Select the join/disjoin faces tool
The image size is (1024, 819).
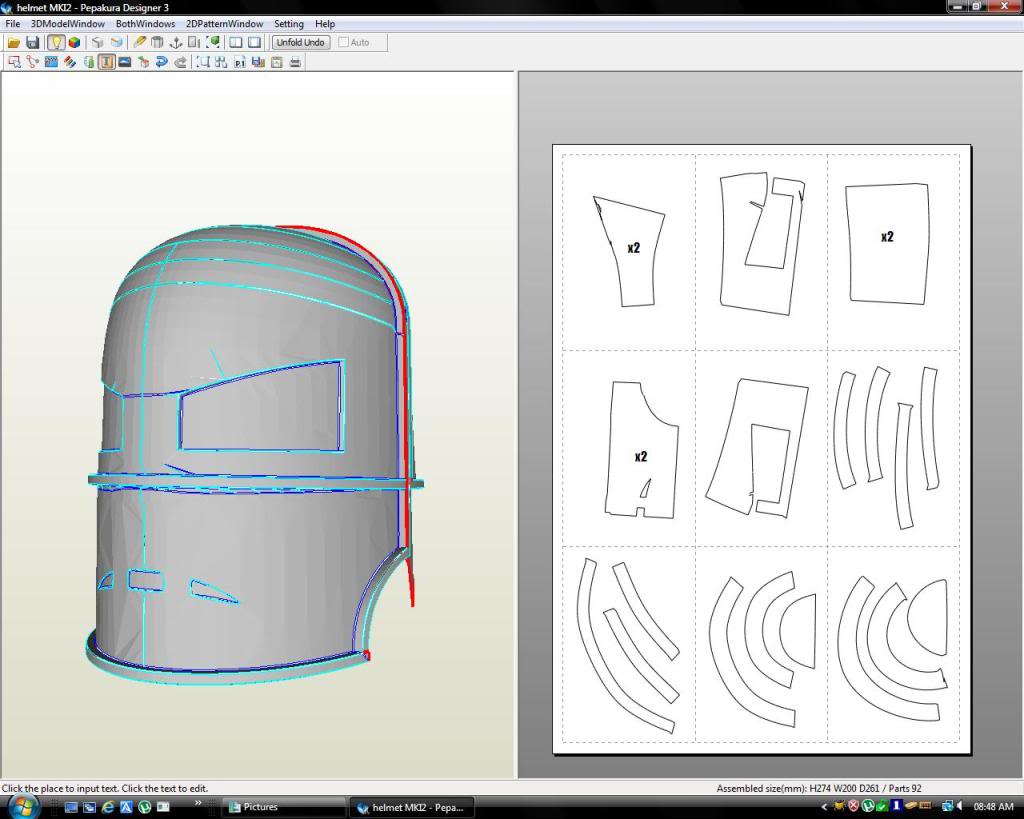pyautogui.click(x=33, y=62)
